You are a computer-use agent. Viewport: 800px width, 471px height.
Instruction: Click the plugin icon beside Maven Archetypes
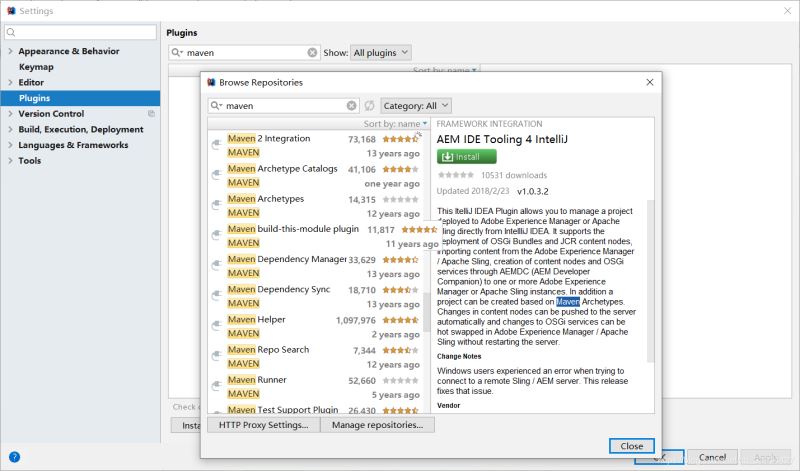click(x=217, y=205)
